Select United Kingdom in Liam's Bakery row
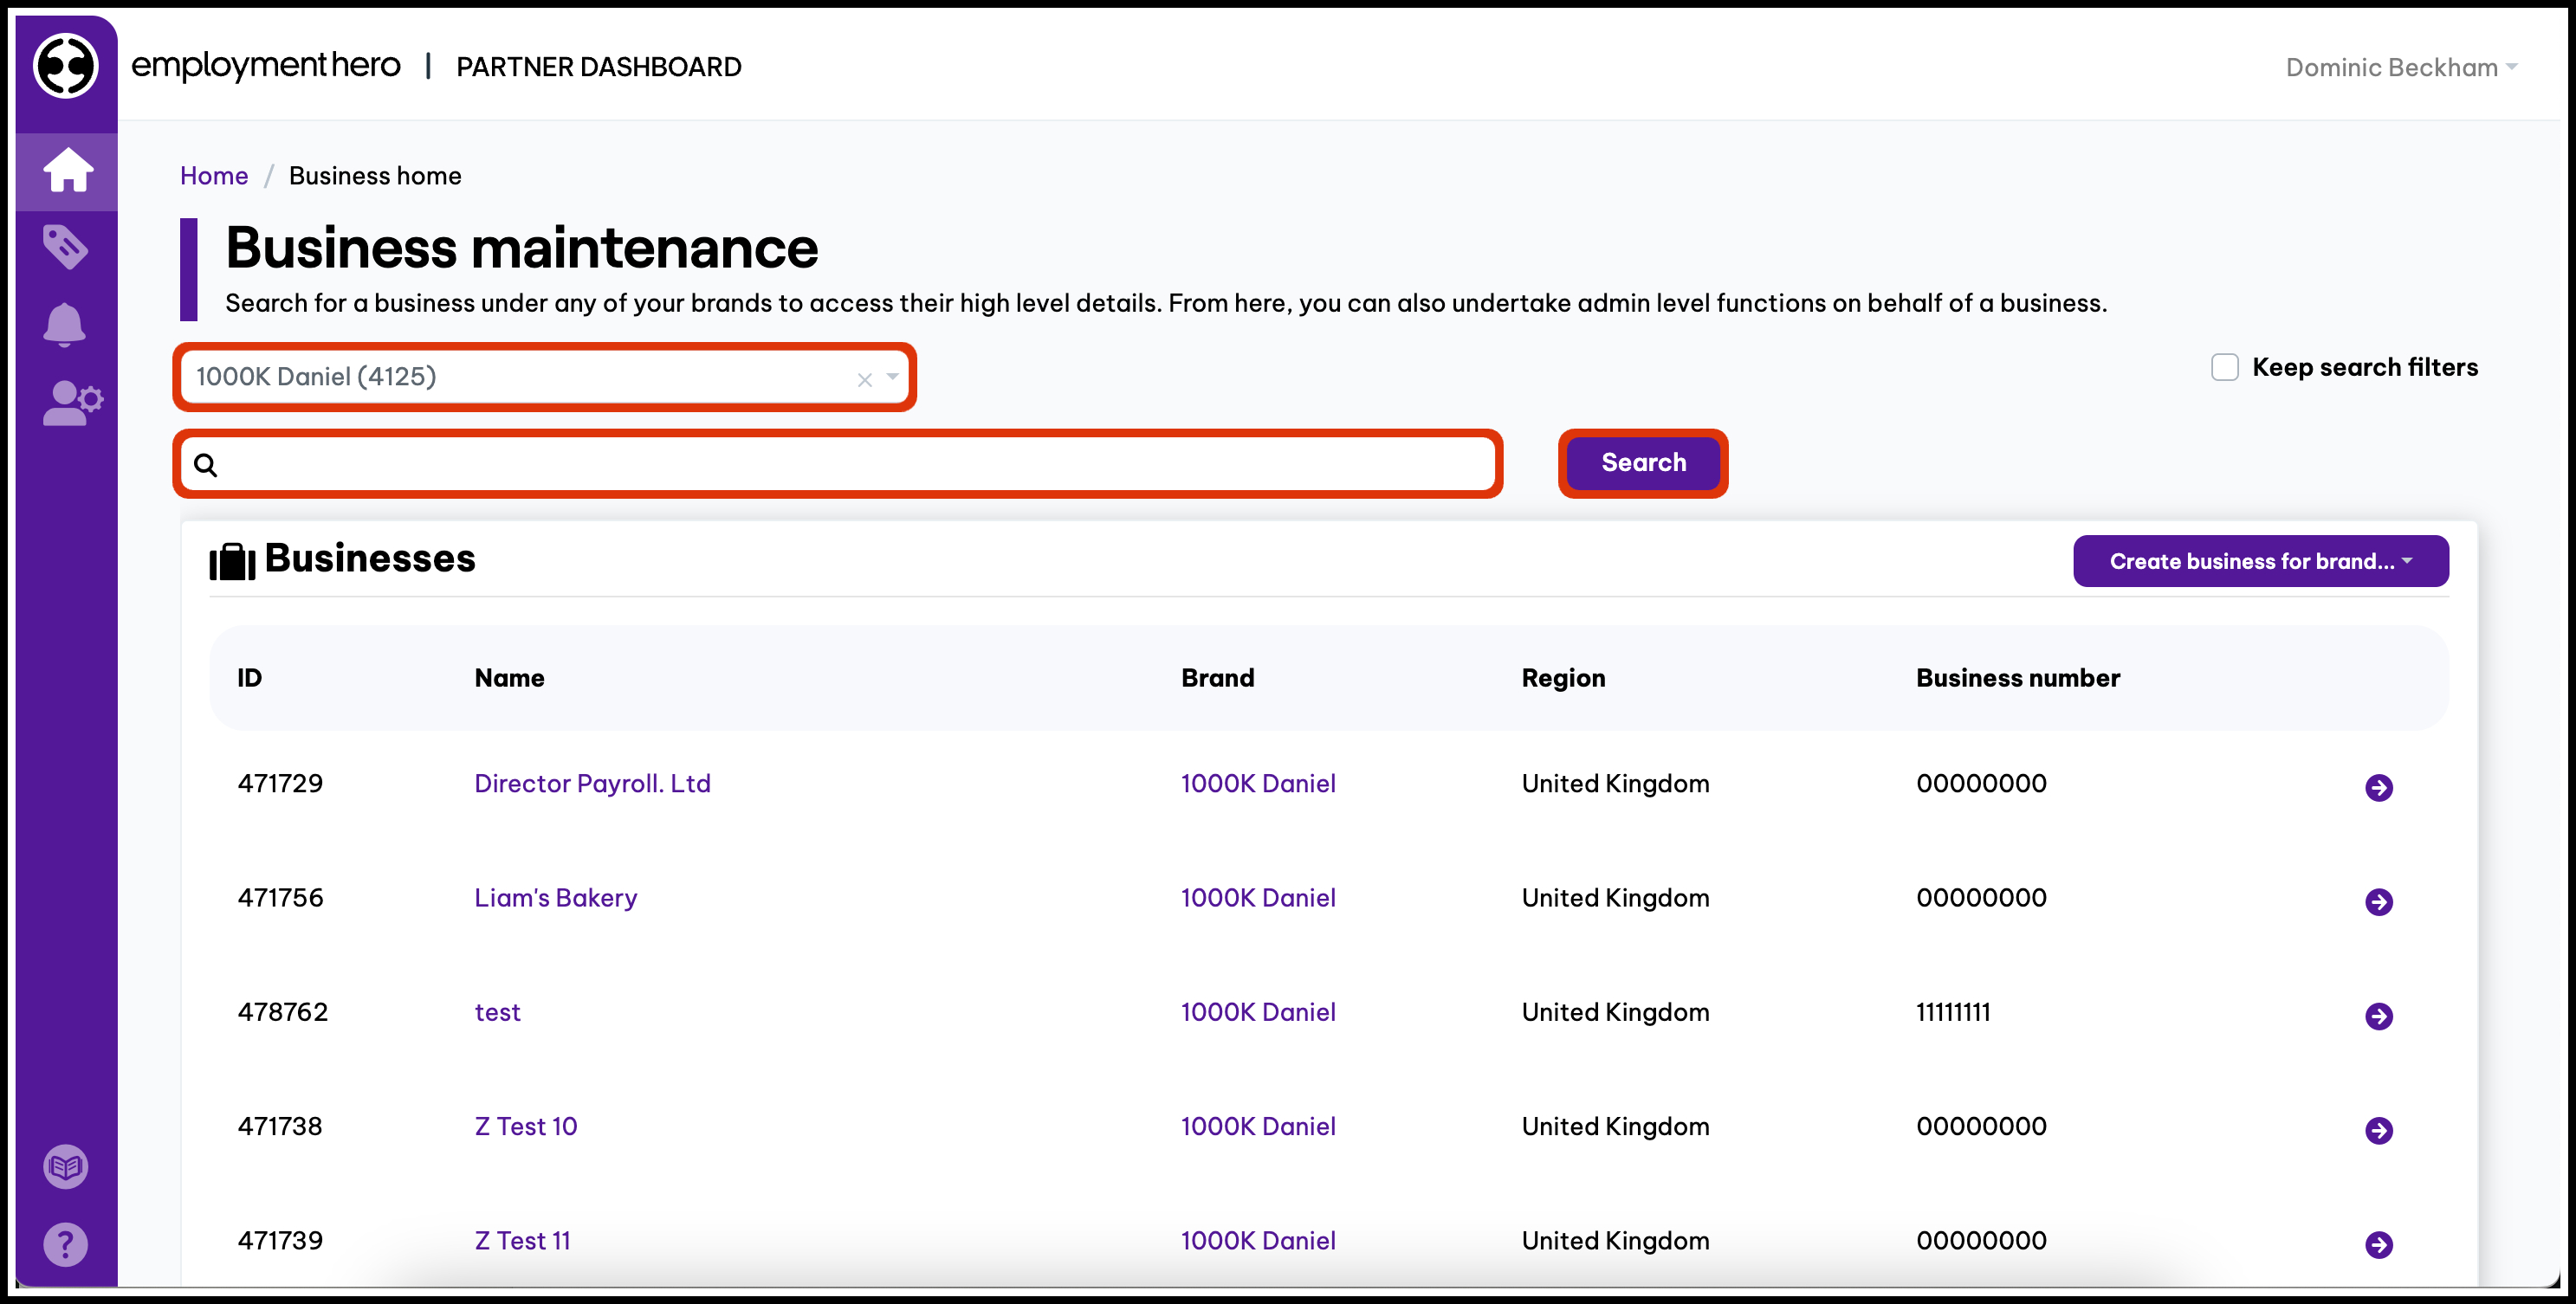Viewport: 2576px width, 1304px height. pyautogui.click(x=1615, y=898)
